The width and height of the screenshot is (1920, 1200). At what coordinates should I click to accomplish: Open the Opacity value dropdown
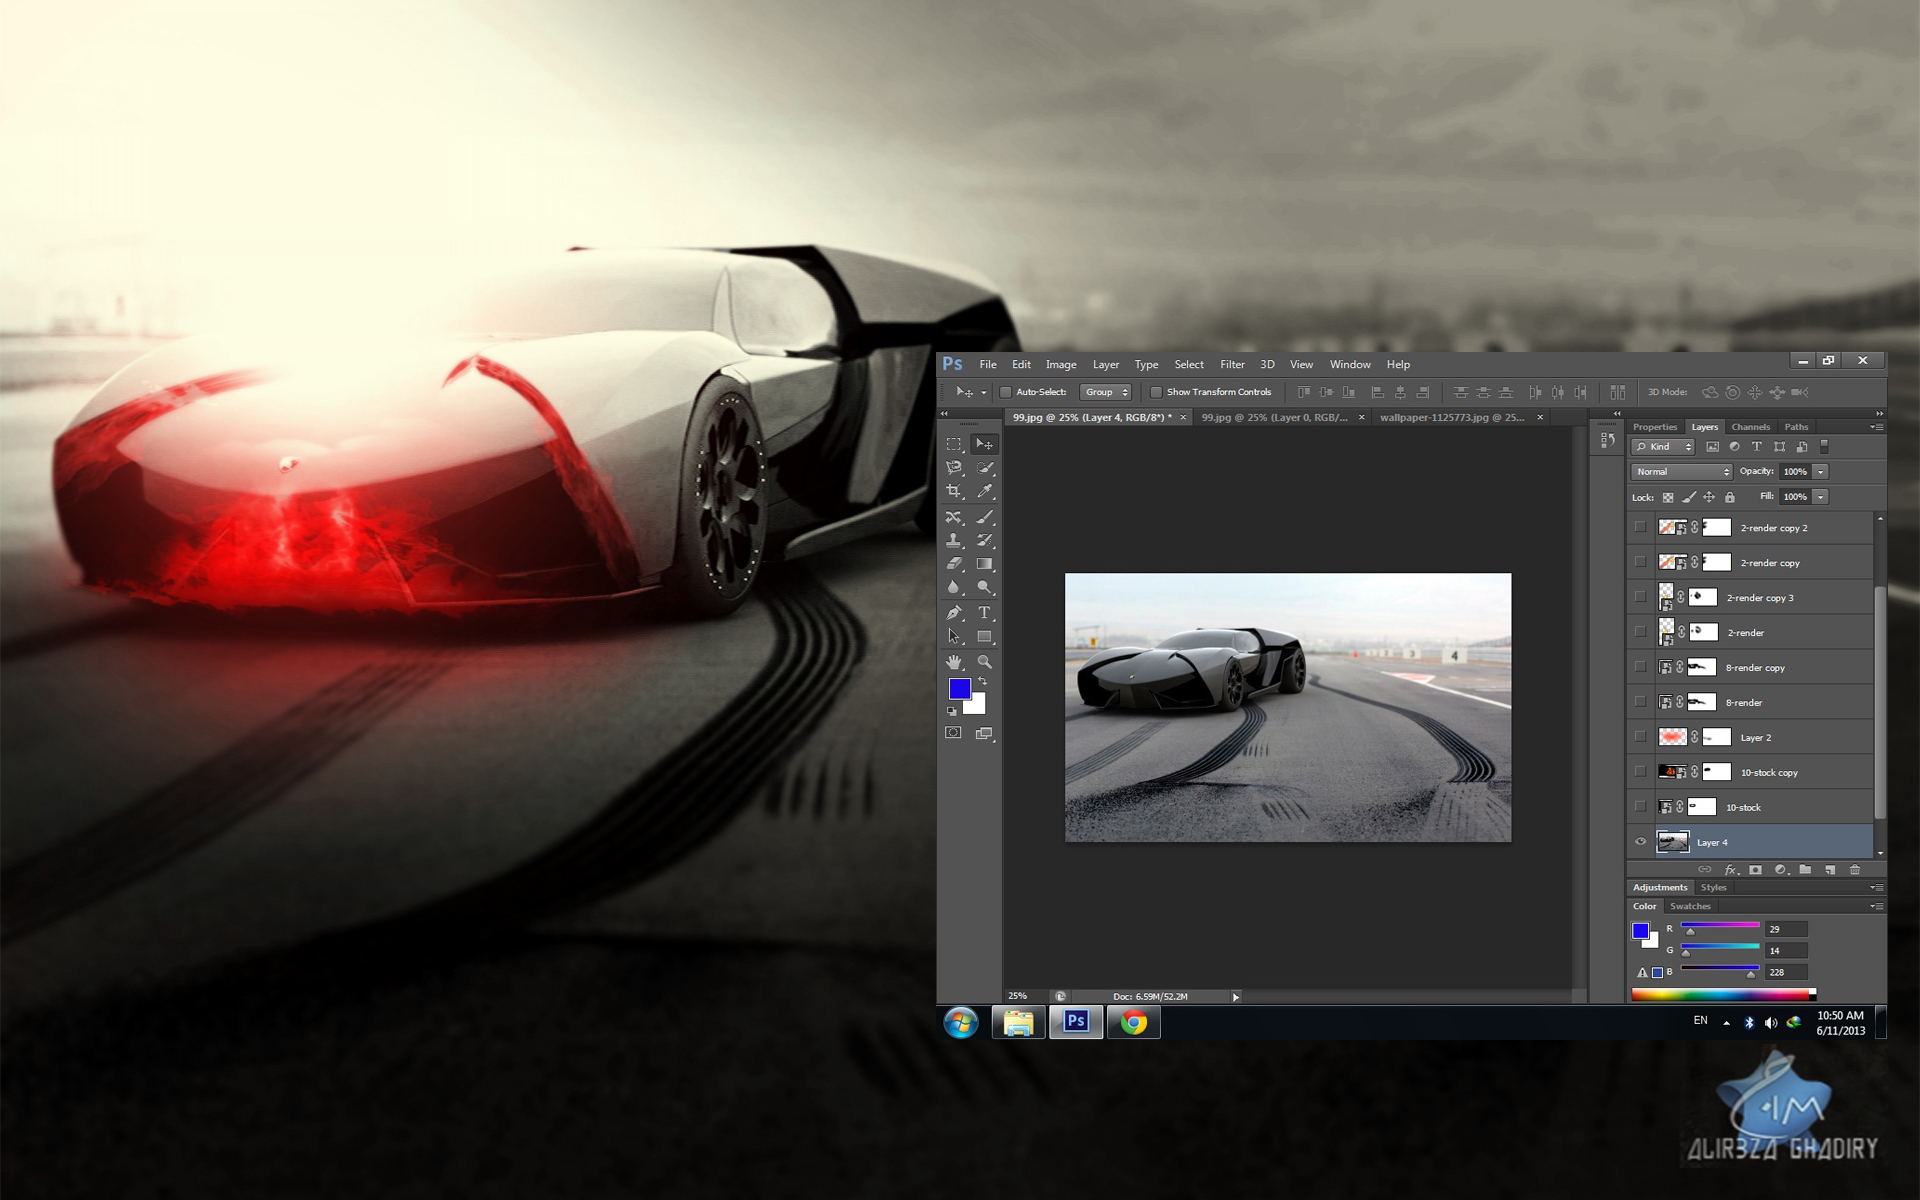pyautogui.click(x=1830, y=471)
